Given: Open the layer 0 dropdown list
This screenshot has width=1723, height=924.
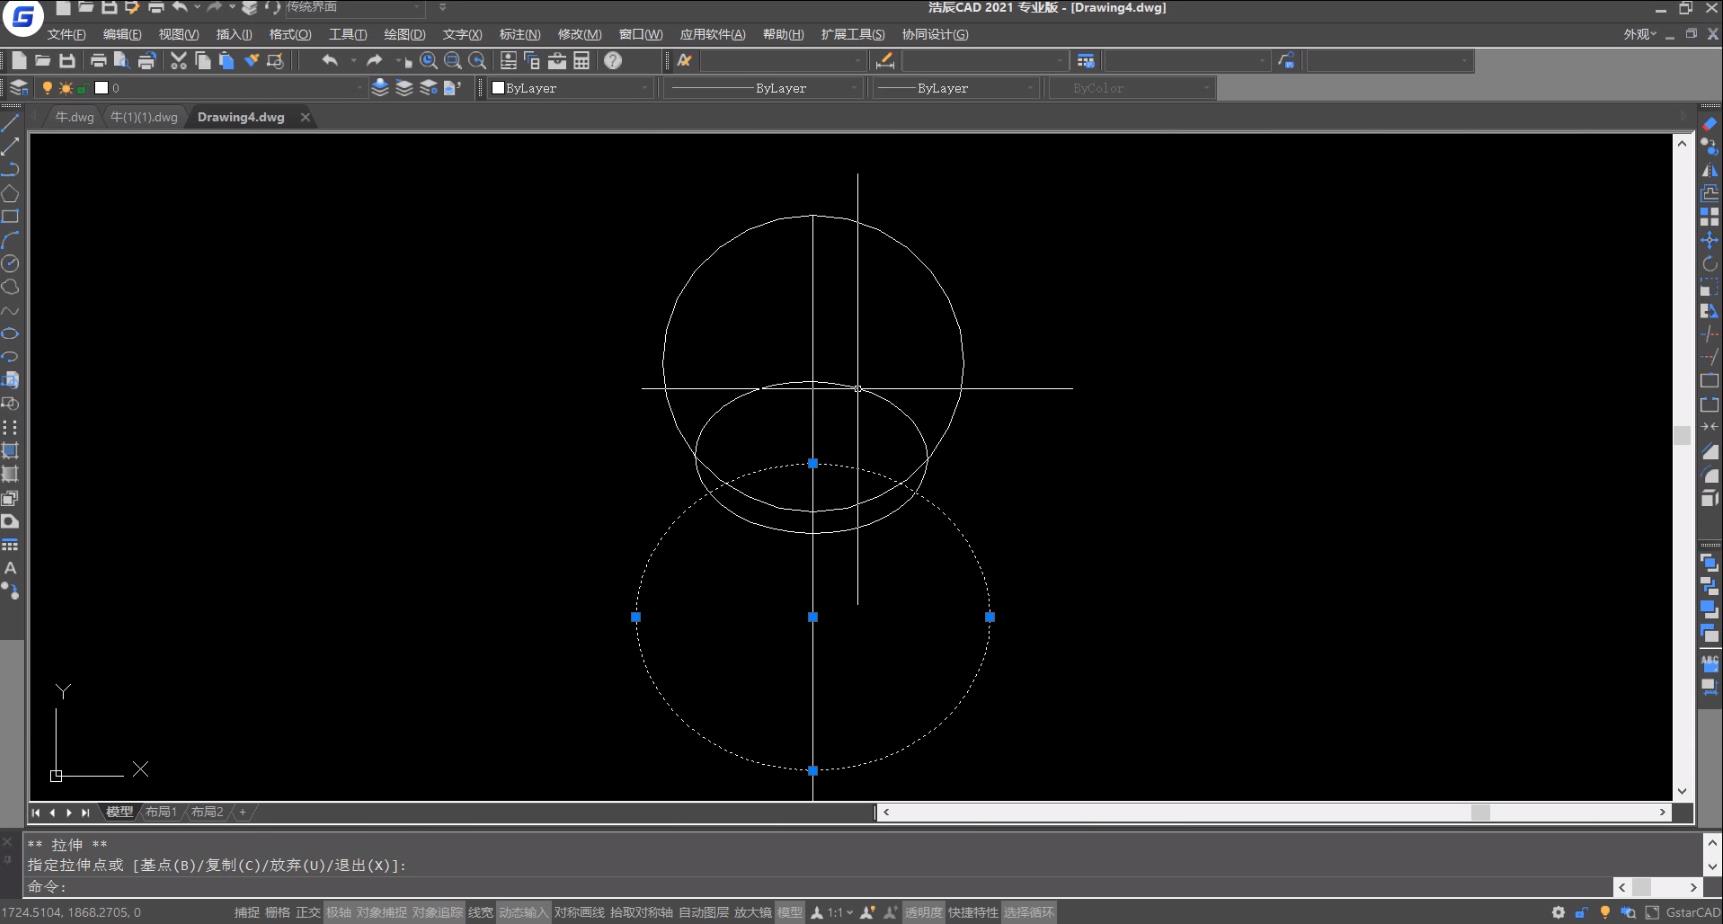Looking at the screenshot, I should [x=361, y=88].
